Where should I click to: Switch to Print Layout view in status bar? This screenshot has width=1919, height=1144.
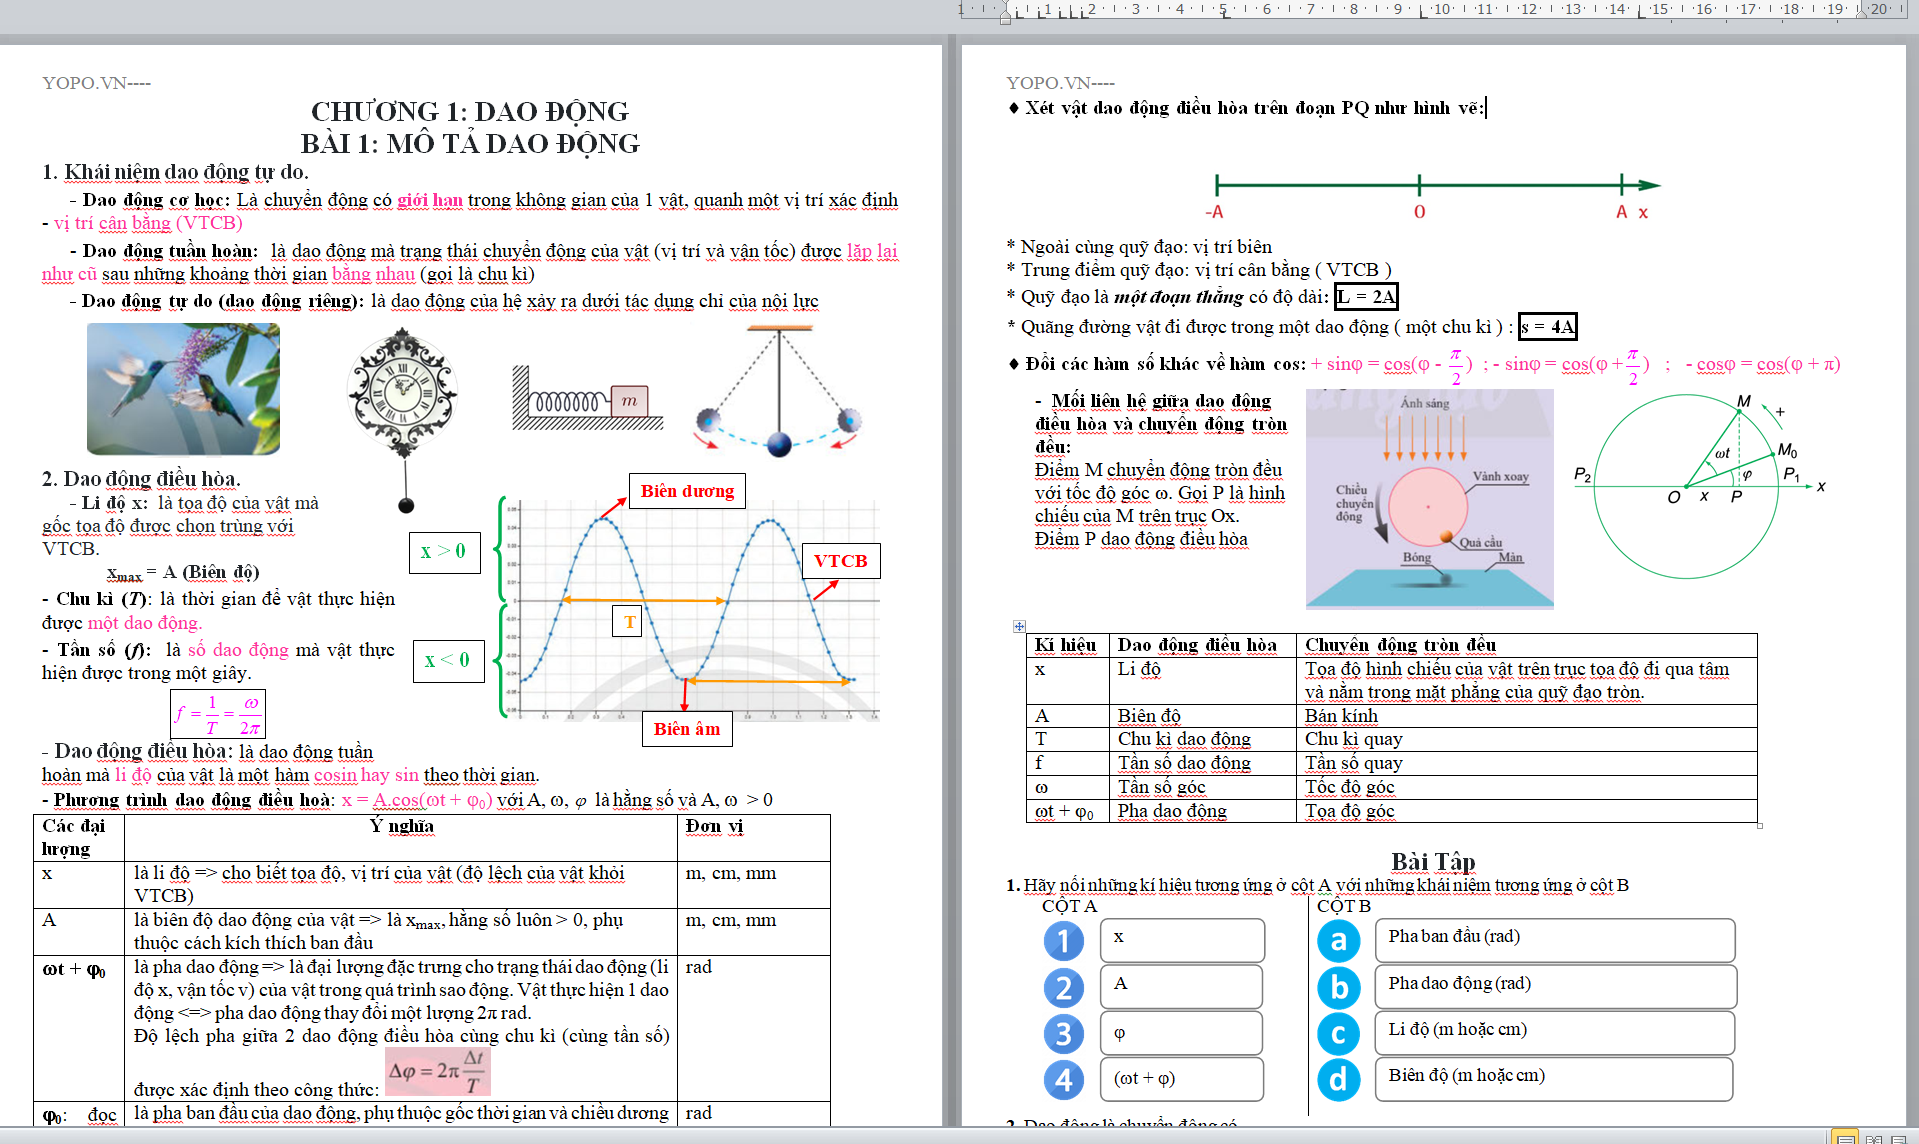(1845, 1137)
